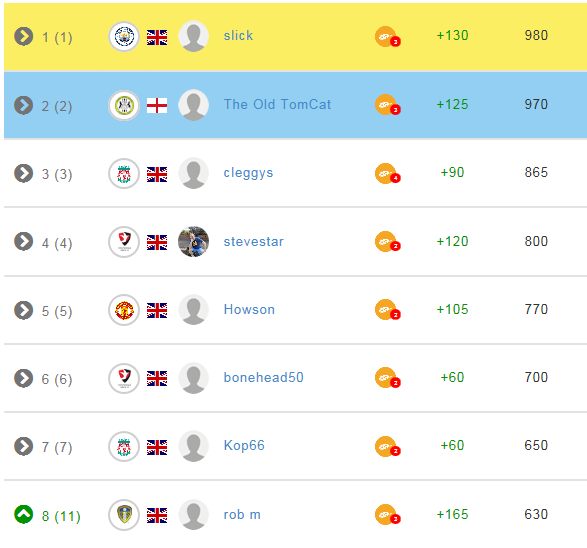
Task: Open The Old TomCat's profile
Action: click(x=277, y=104)
